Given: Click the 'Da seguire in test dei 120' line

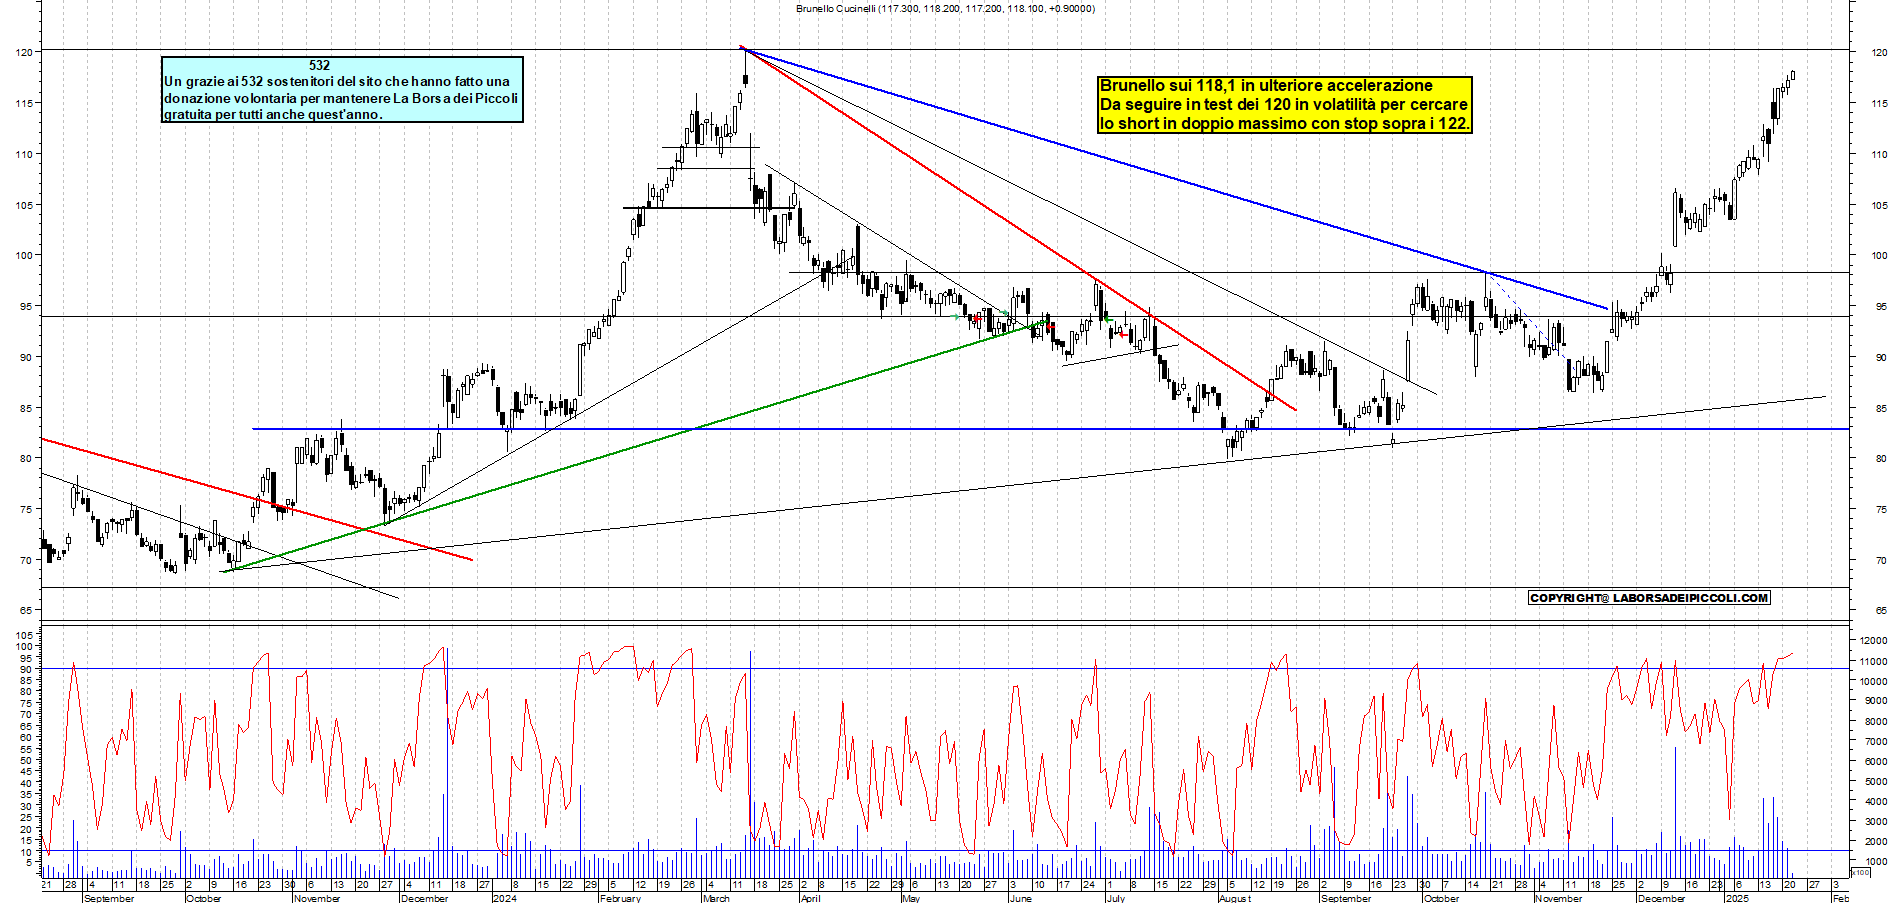Looking at the screenshot, I should (x=1284, y=104).
